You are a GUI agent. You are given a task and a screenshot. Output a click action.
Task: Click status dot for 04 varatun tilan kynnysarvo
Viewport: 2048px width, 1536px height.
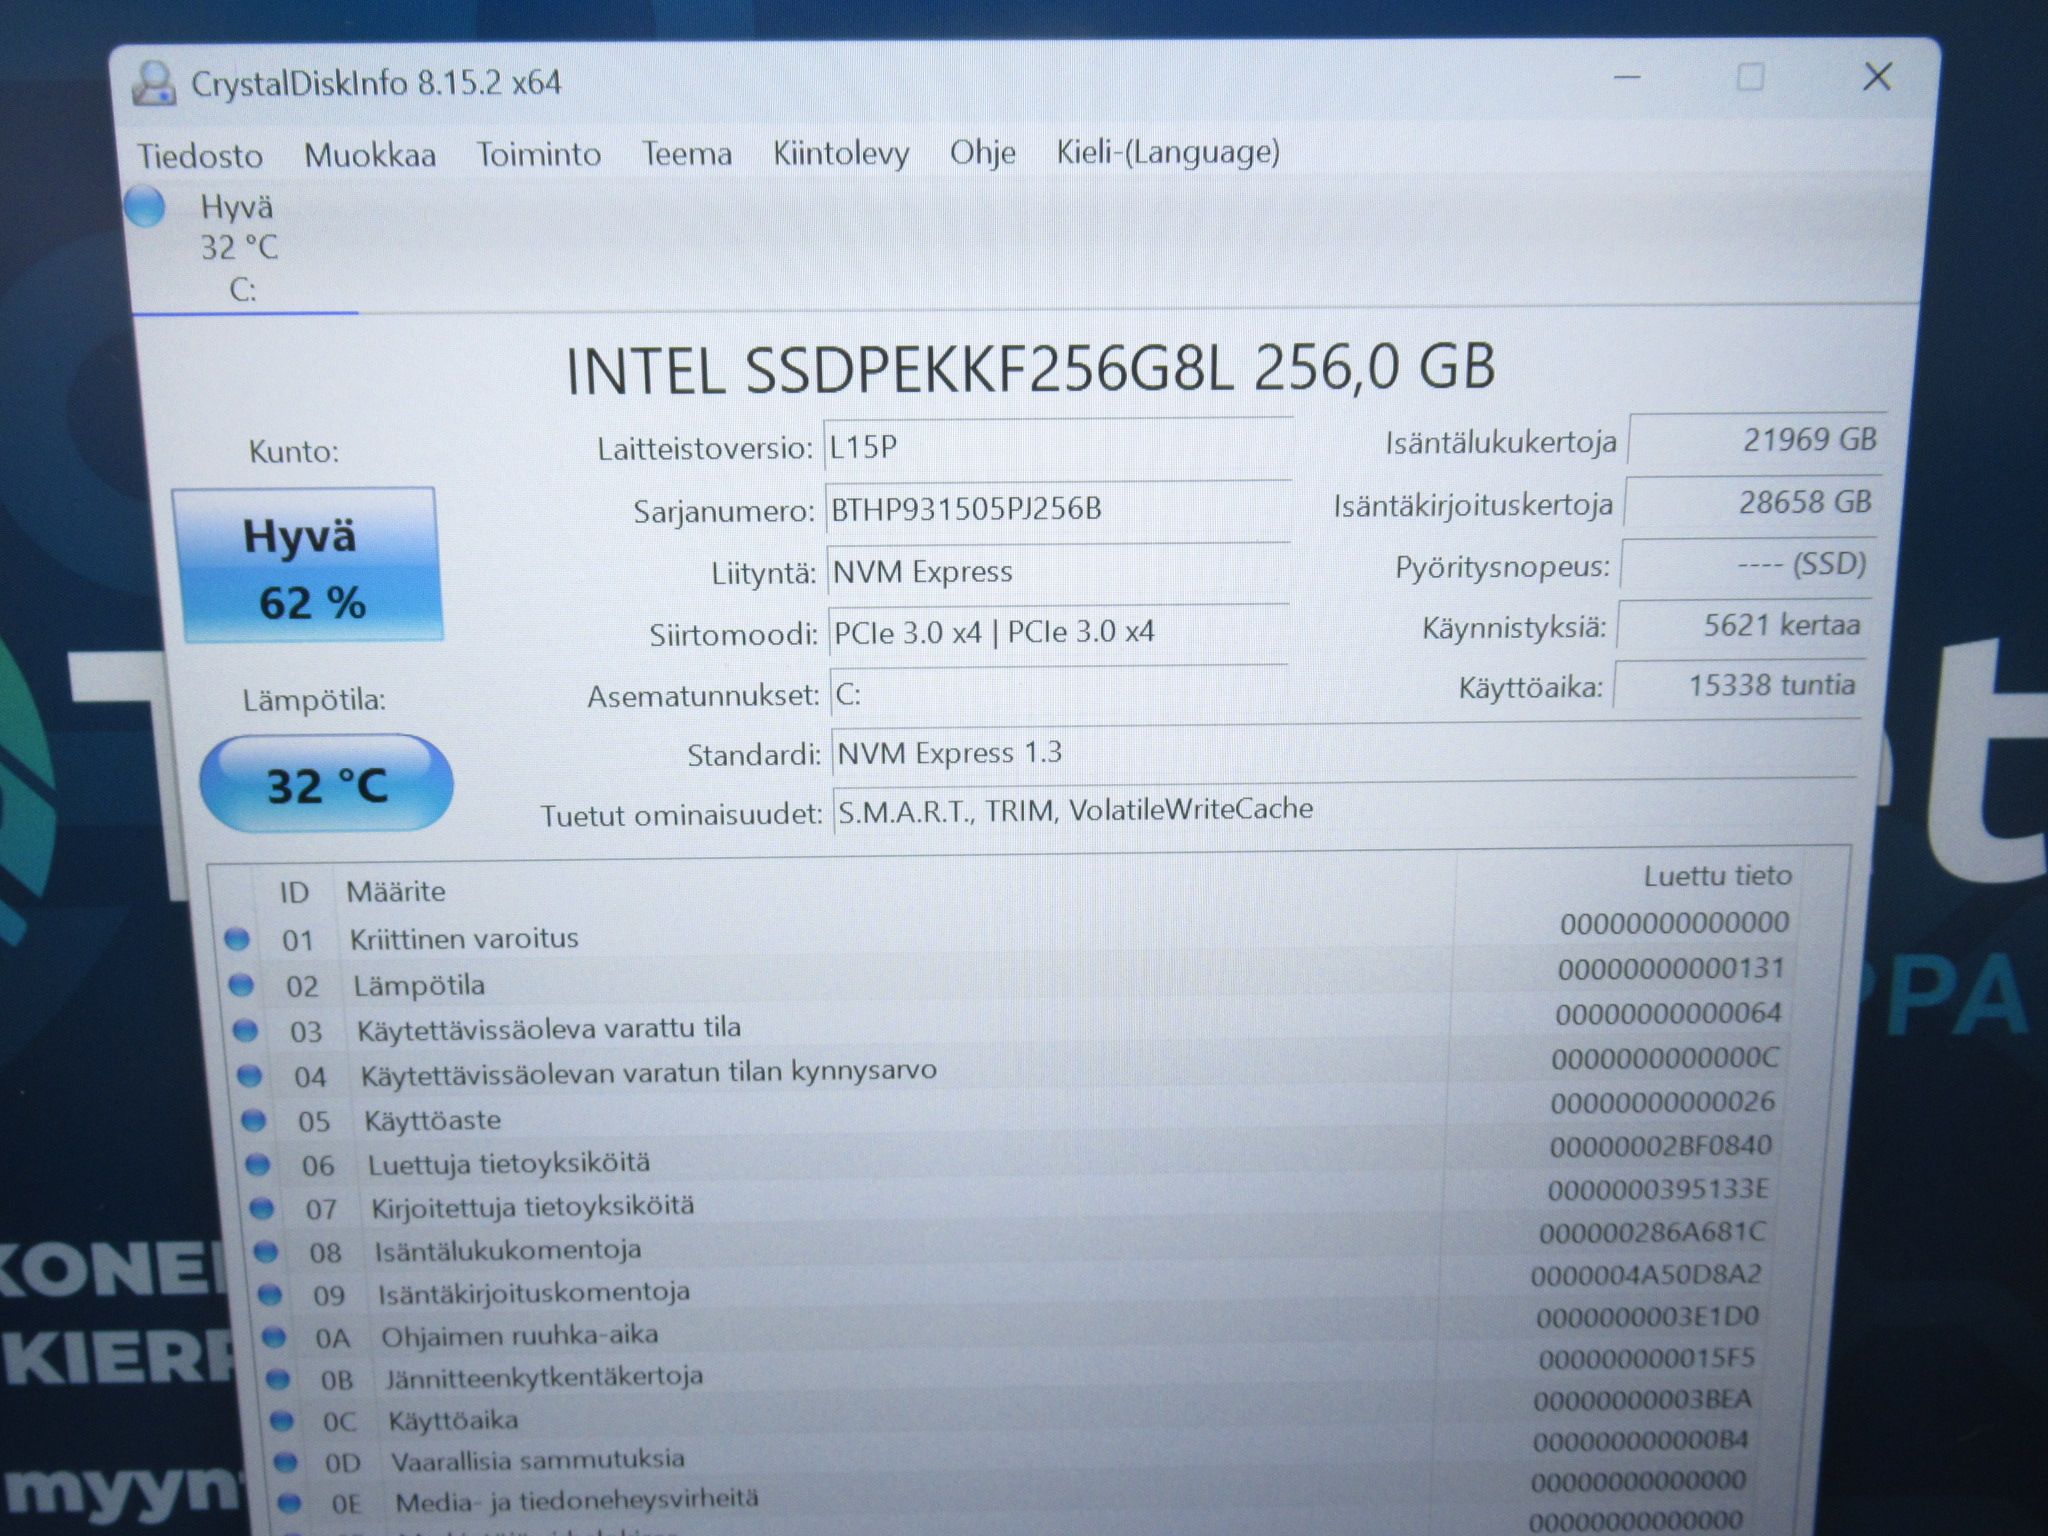pyautogui.click(x=249, y=1075)
